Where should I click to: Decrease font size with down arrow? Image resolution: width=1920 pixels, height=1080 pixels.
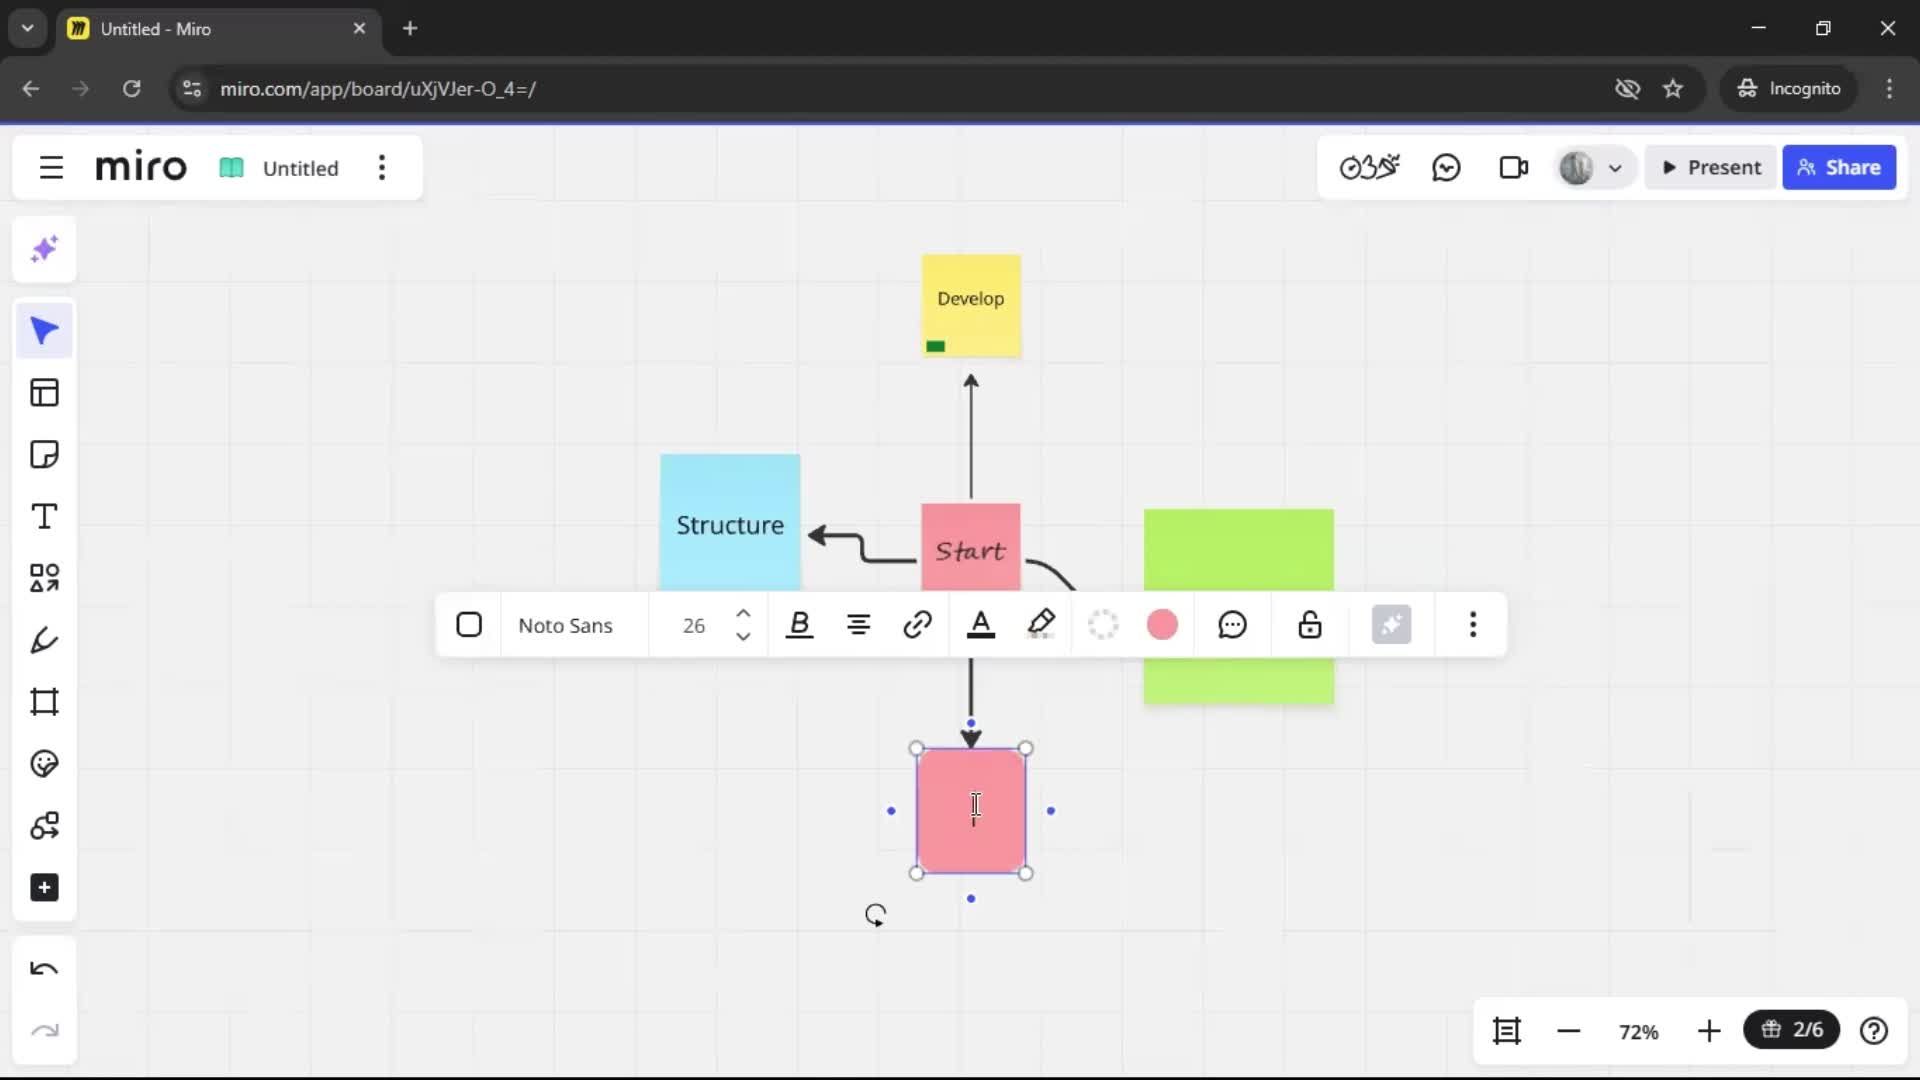pos(743,637)
